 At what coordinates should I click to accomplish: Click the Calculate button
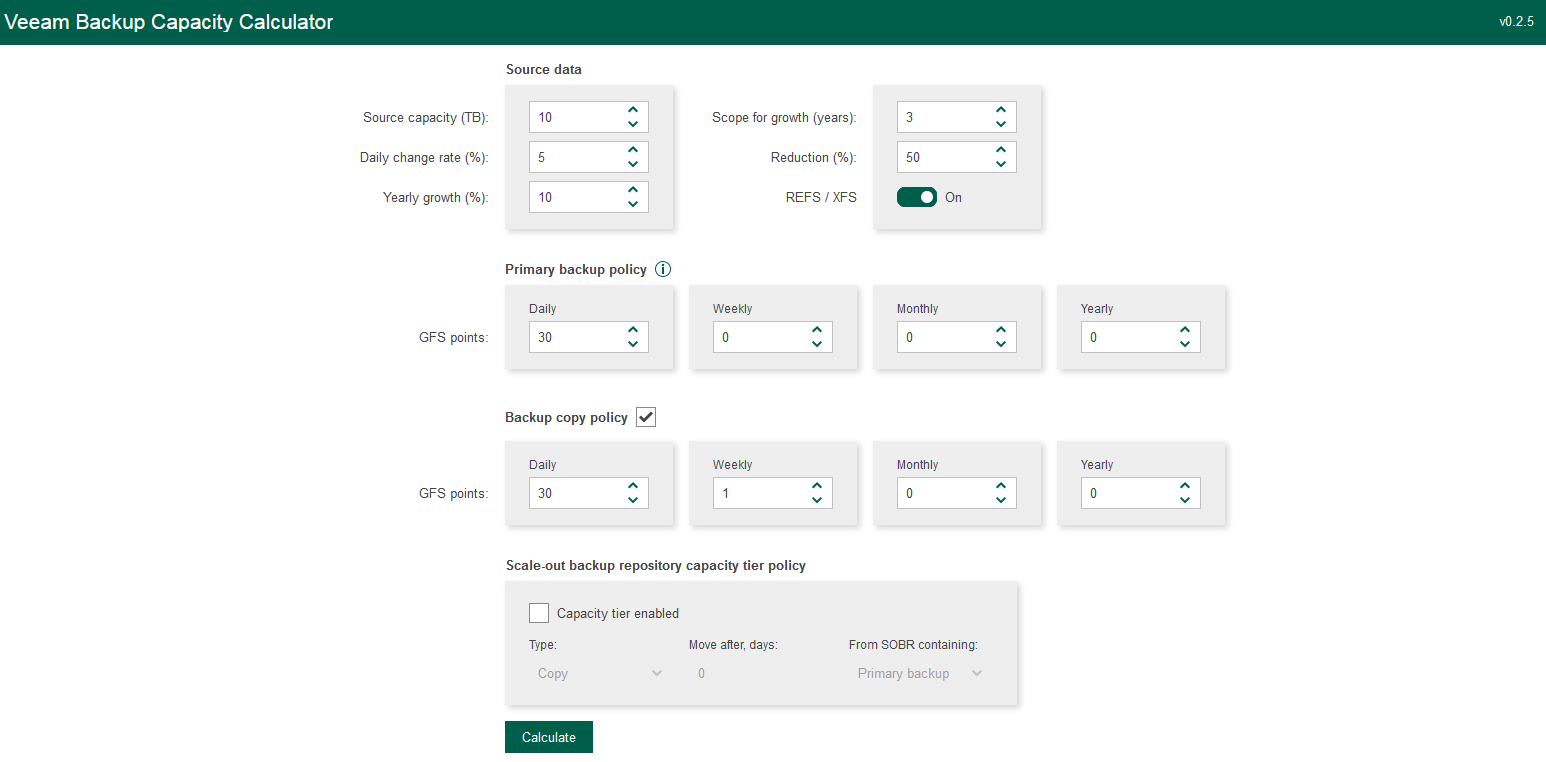click(x=549, y=737)
